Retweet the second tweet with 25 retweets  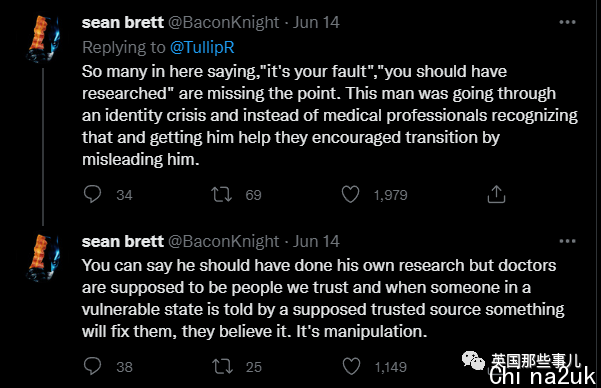click(222, 366)
